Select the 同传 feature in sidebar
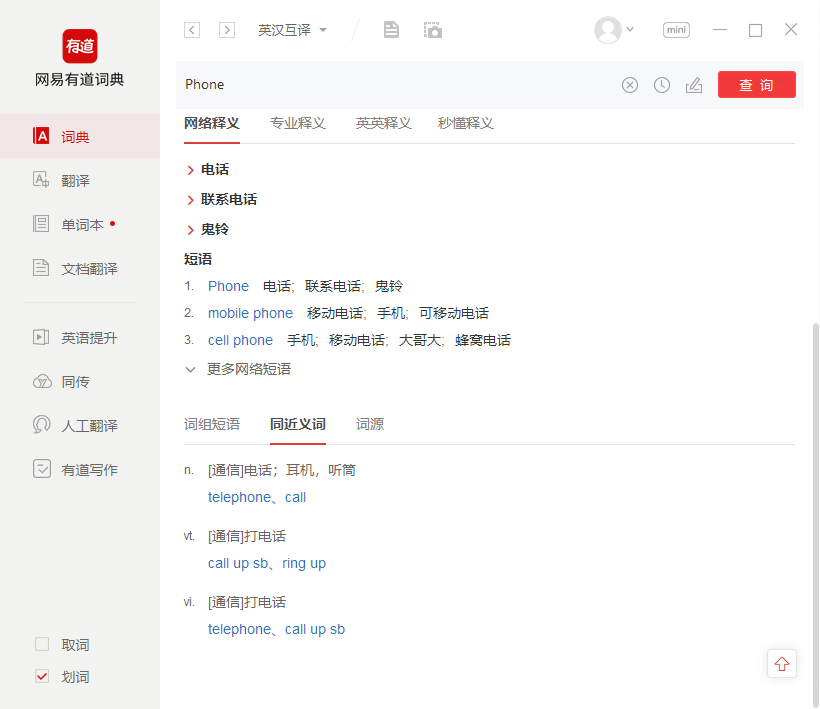This screenshot has height=709, width=820. click(x=72, y=381)
